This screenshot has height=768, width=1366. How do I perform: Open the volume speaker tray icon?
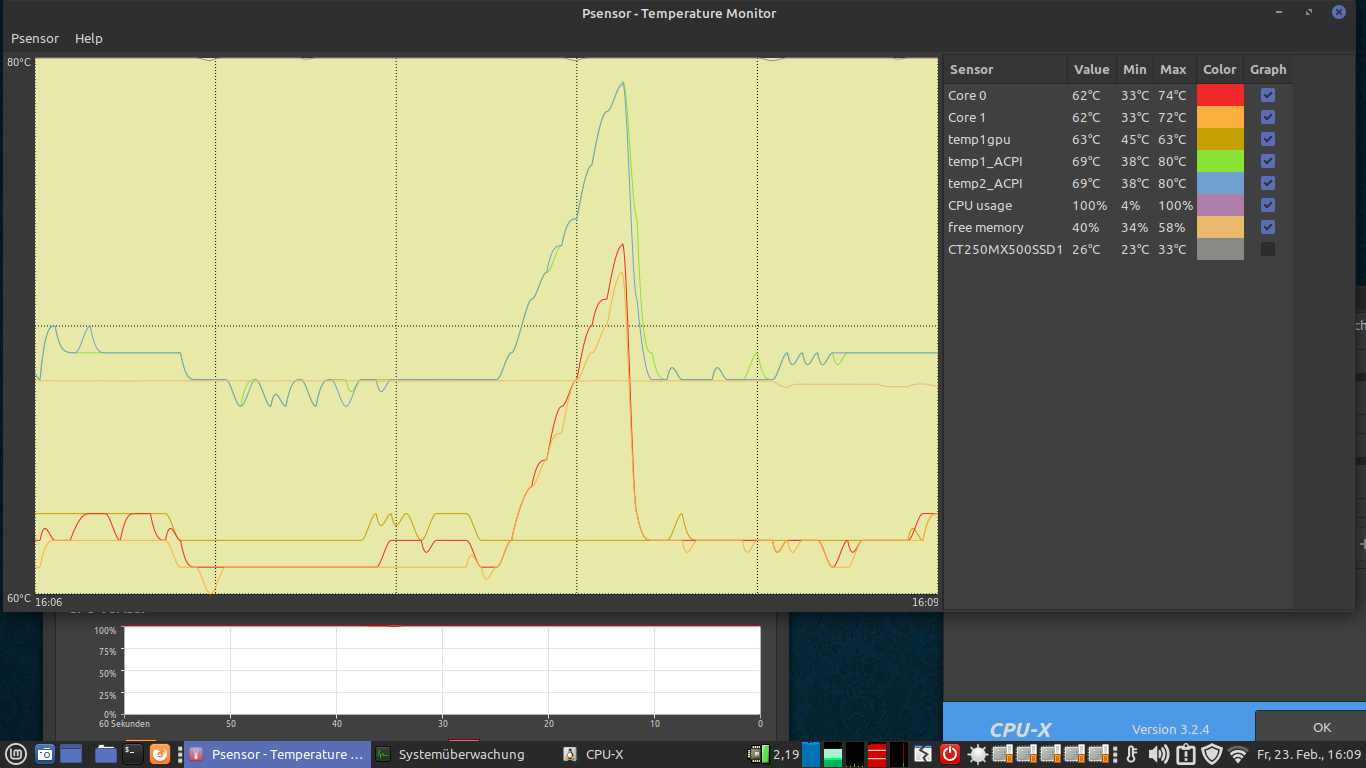pyautogui.click(x=1159, y=754)
